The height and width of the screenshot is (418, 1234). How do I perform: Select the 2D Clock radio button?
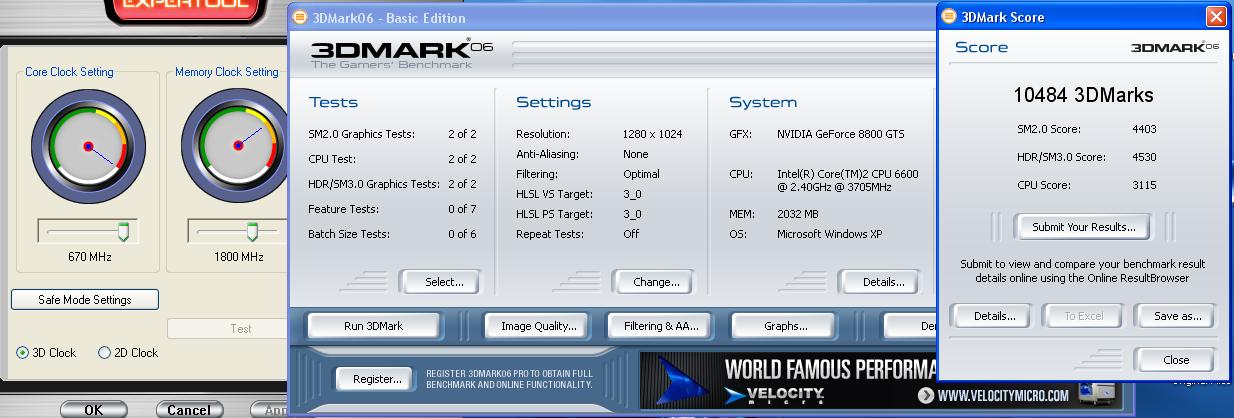(x=104, y=353)
